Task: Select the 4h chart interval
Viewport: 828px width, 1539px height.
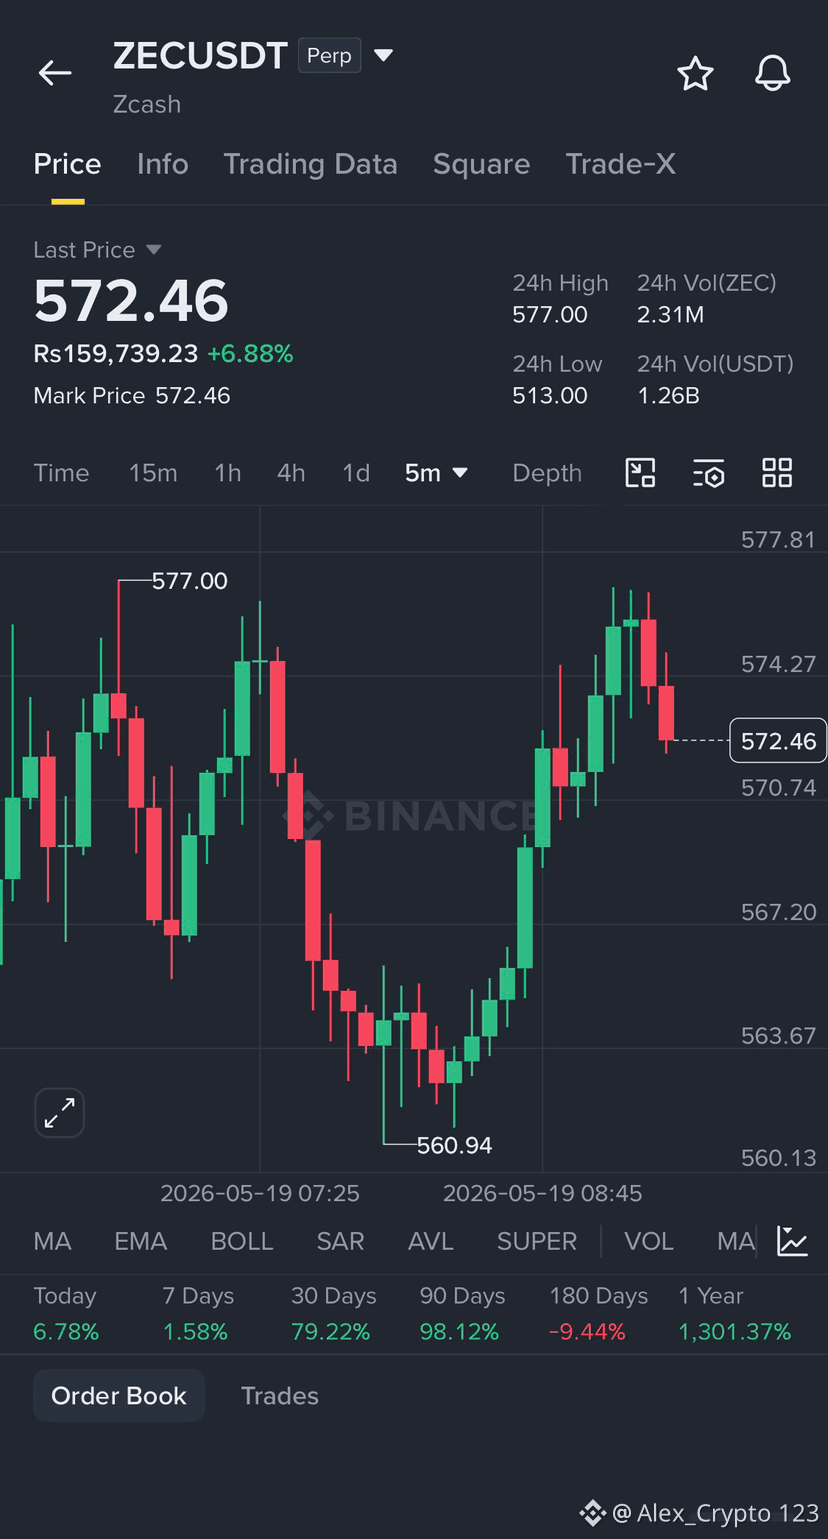Action: pyautogui.click(x=291, y=473)
